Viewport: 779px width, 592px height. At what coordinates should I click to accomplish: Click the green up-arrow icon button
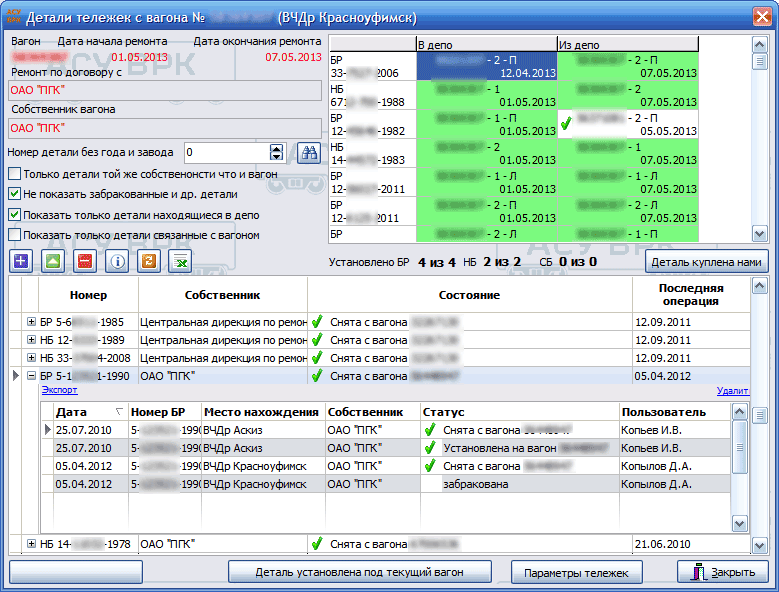[53, 261]
